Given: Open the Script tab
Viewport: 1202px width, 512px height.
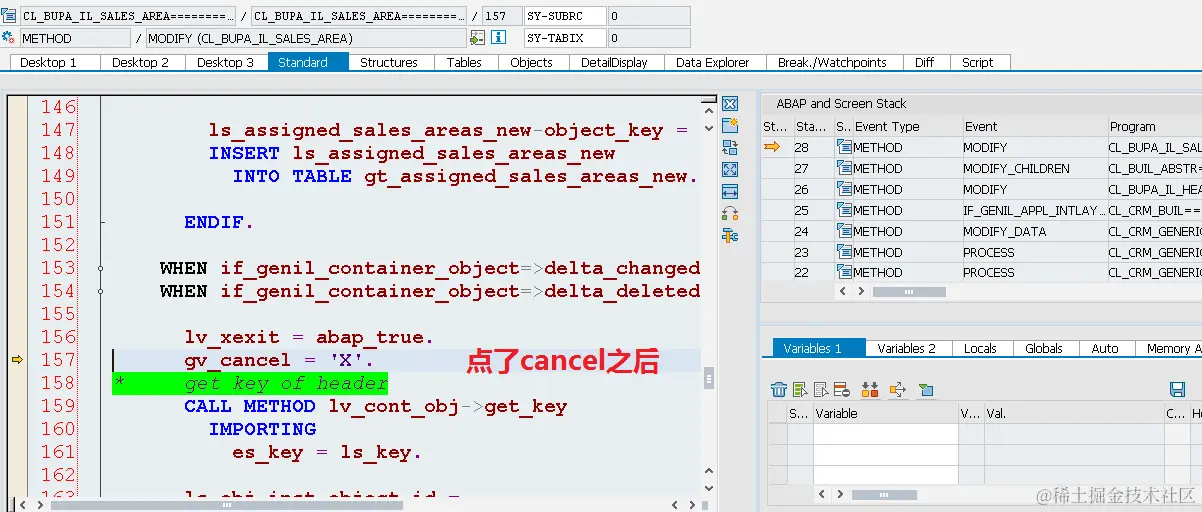Looking at the screenshot, I should point(978,62).
